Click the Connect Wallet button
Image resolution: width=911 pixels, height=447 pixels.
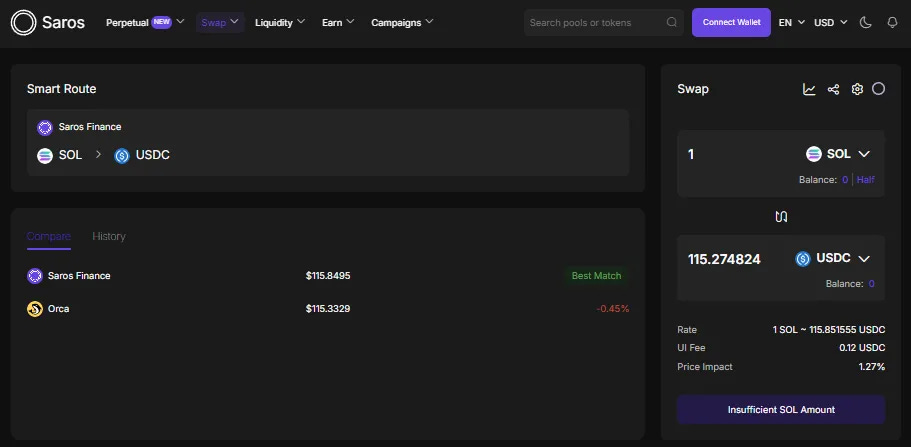pos(731,23)
